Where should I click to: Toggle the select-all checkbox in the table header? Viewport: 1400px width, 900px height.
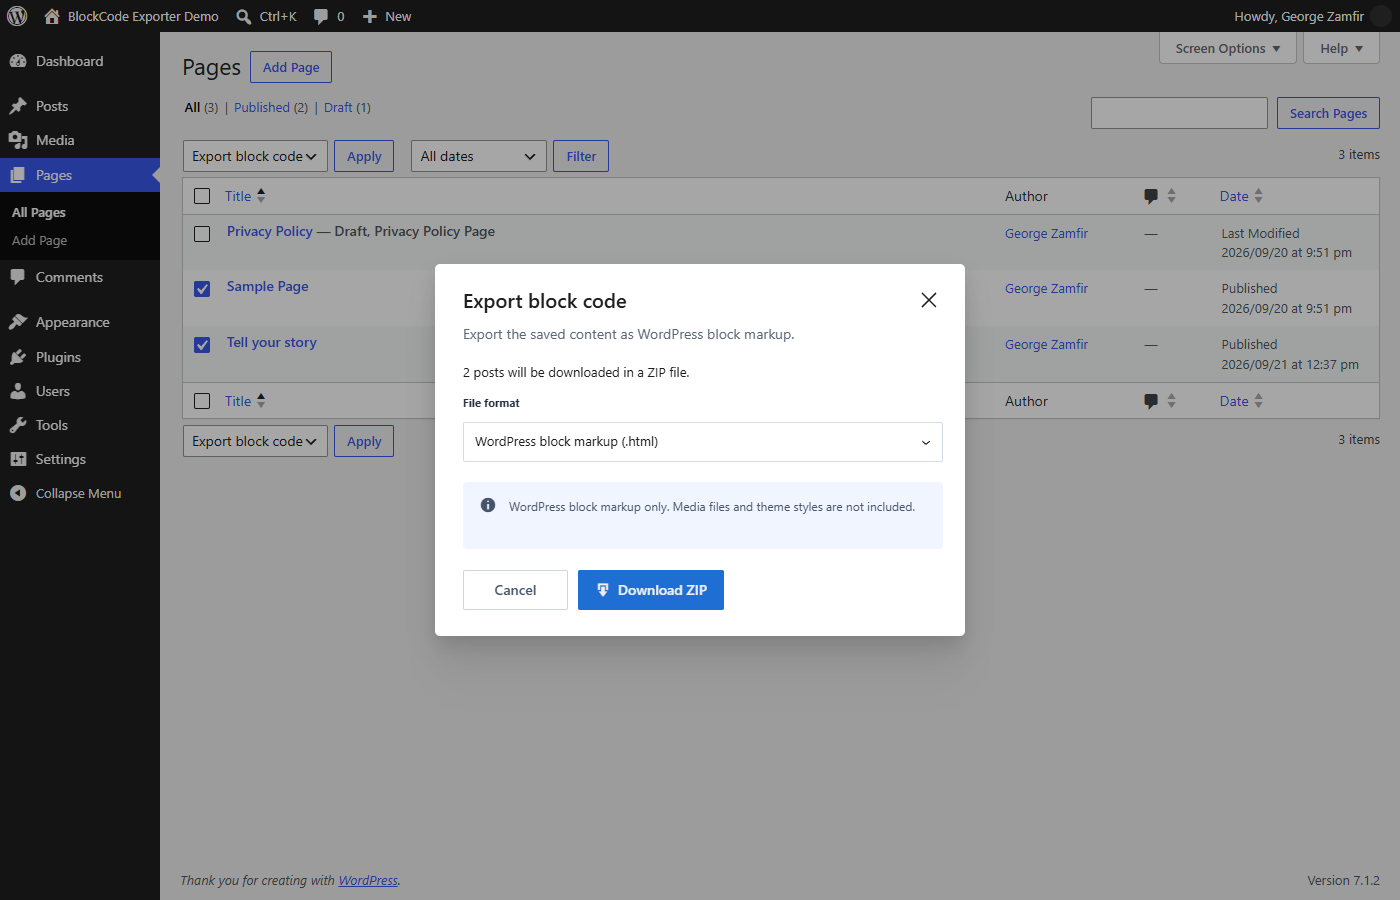pyautogui.click(x=202, y=196)
